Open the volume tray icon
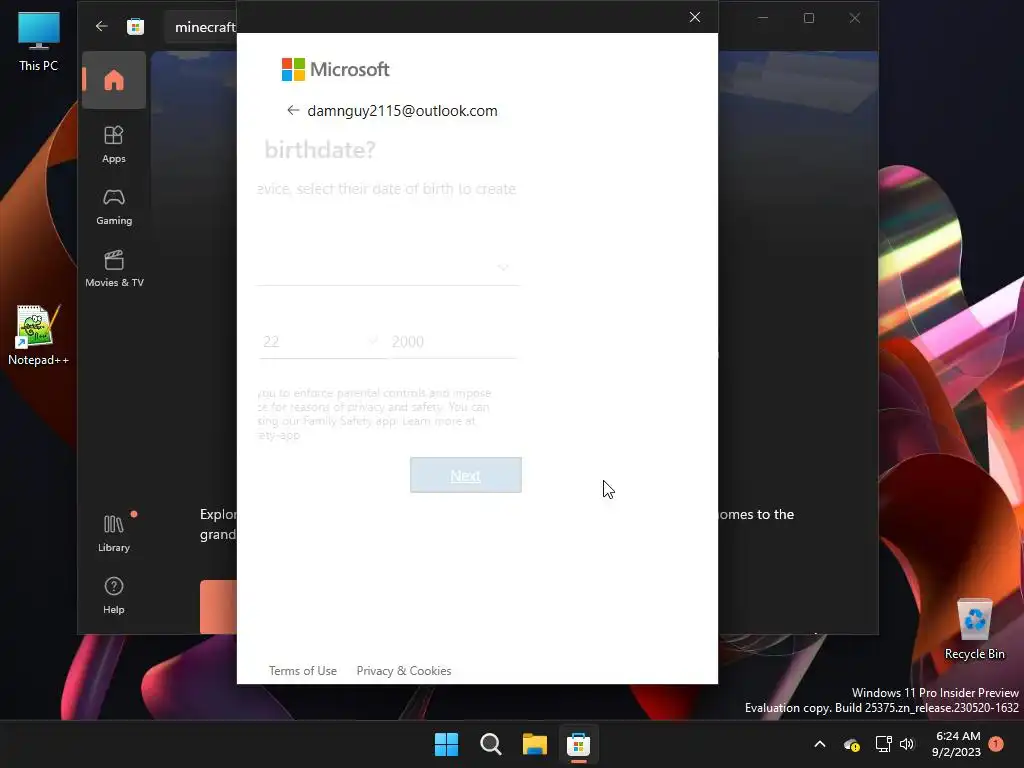 point(906,744)
